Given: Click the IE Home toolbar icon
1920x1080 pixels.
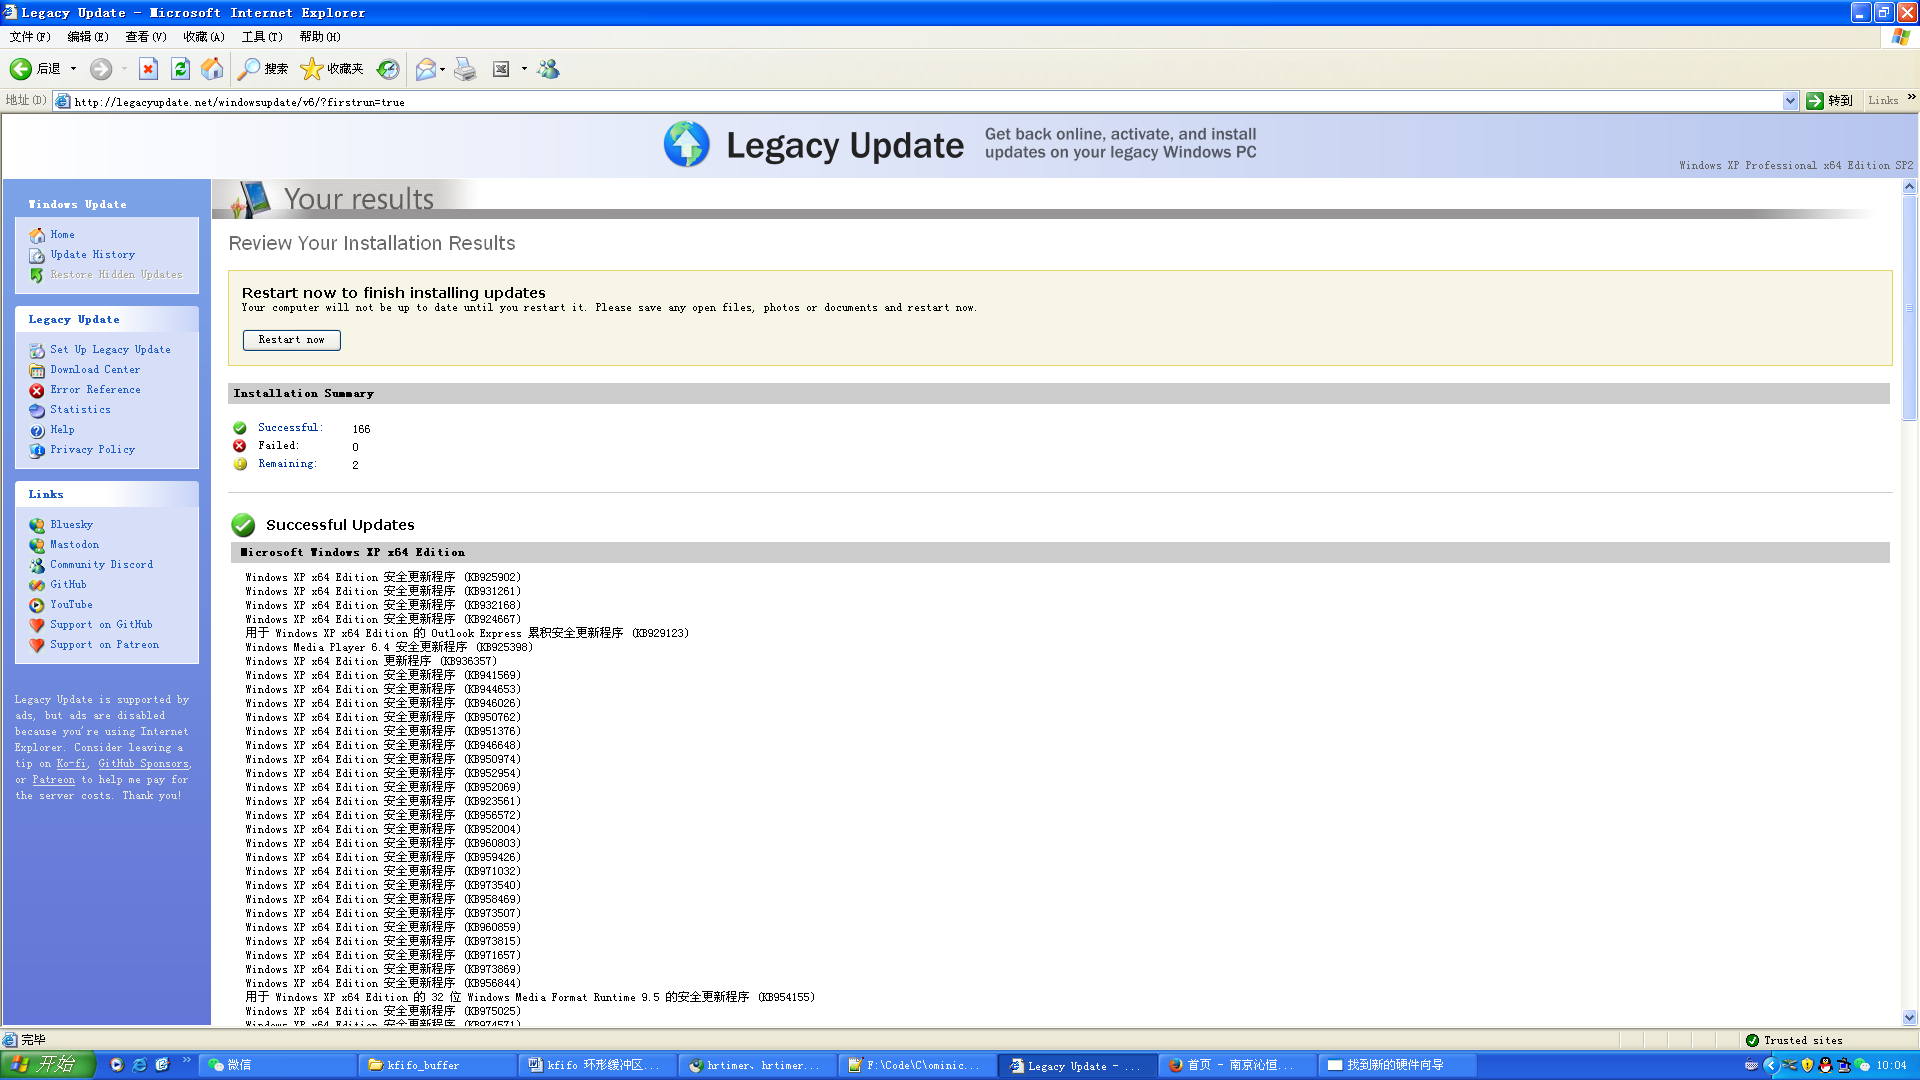Looking at the screenshot, I should [212, 69].
